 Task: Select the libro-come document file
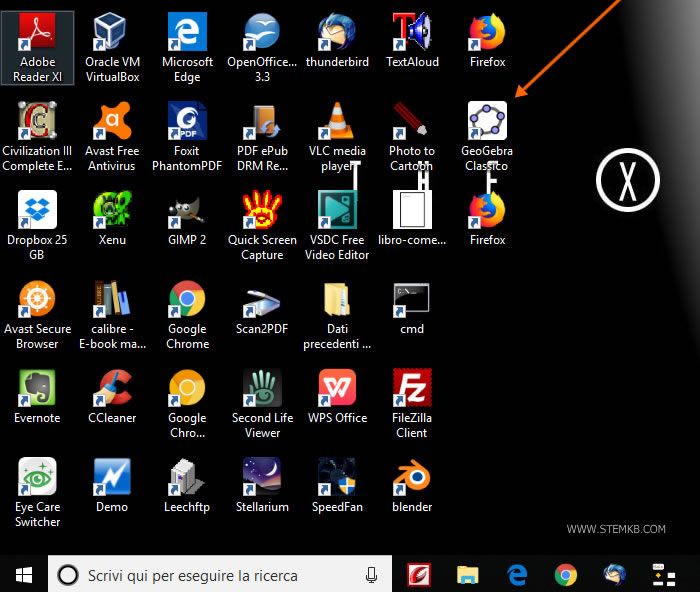(412, 218)
